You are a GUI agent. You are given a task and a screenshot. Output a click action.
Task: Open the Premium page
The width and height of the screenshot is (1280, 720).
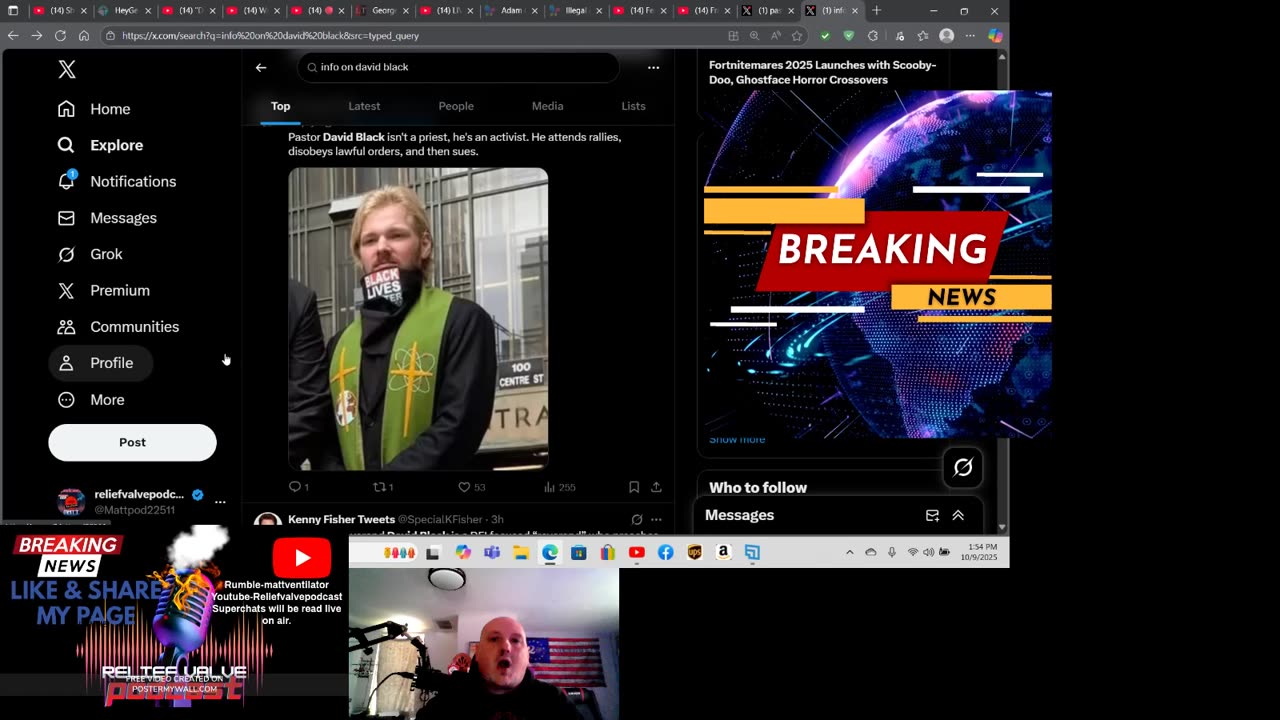[104, 291]
